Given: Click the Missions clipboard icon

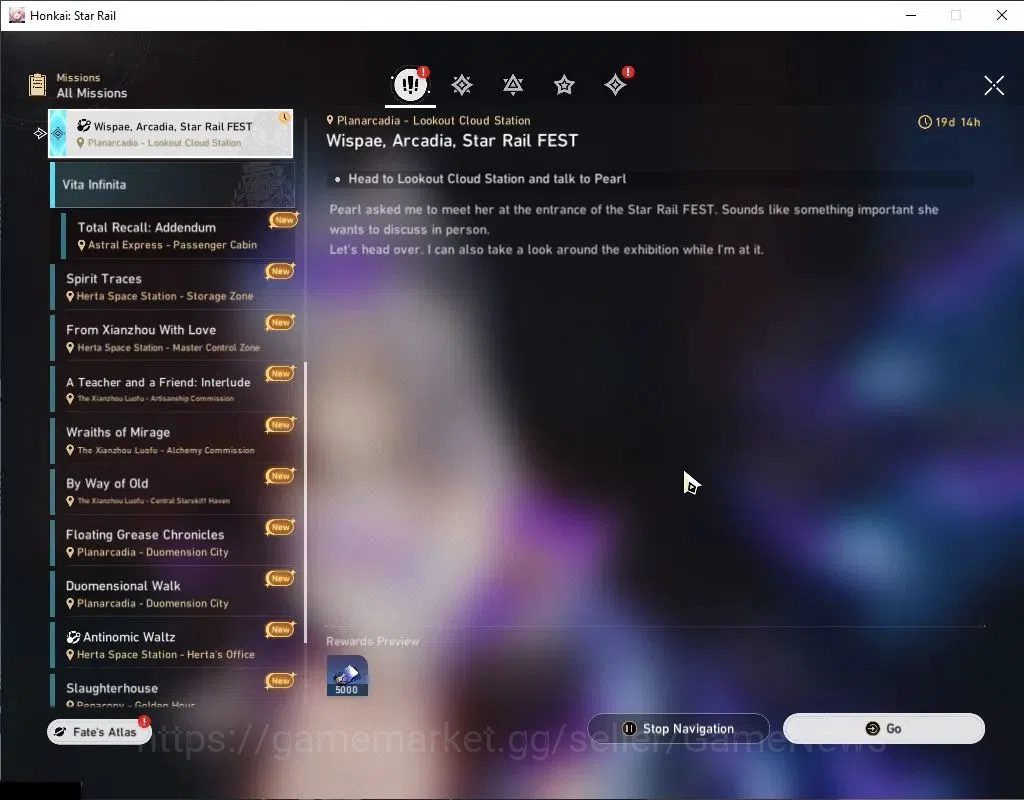Looking at the screenshot, I should point(37,85).
